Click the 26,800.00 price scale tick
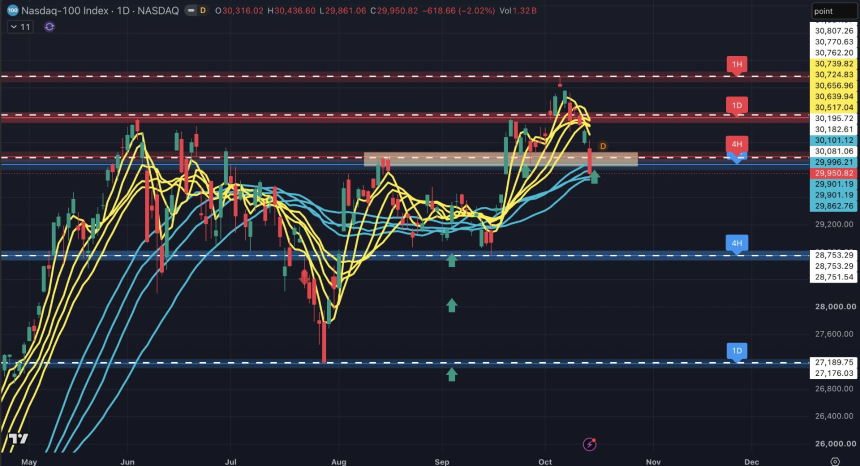This screenshot has height=466, width=860. pyautogui.click(x=835, y=389)
